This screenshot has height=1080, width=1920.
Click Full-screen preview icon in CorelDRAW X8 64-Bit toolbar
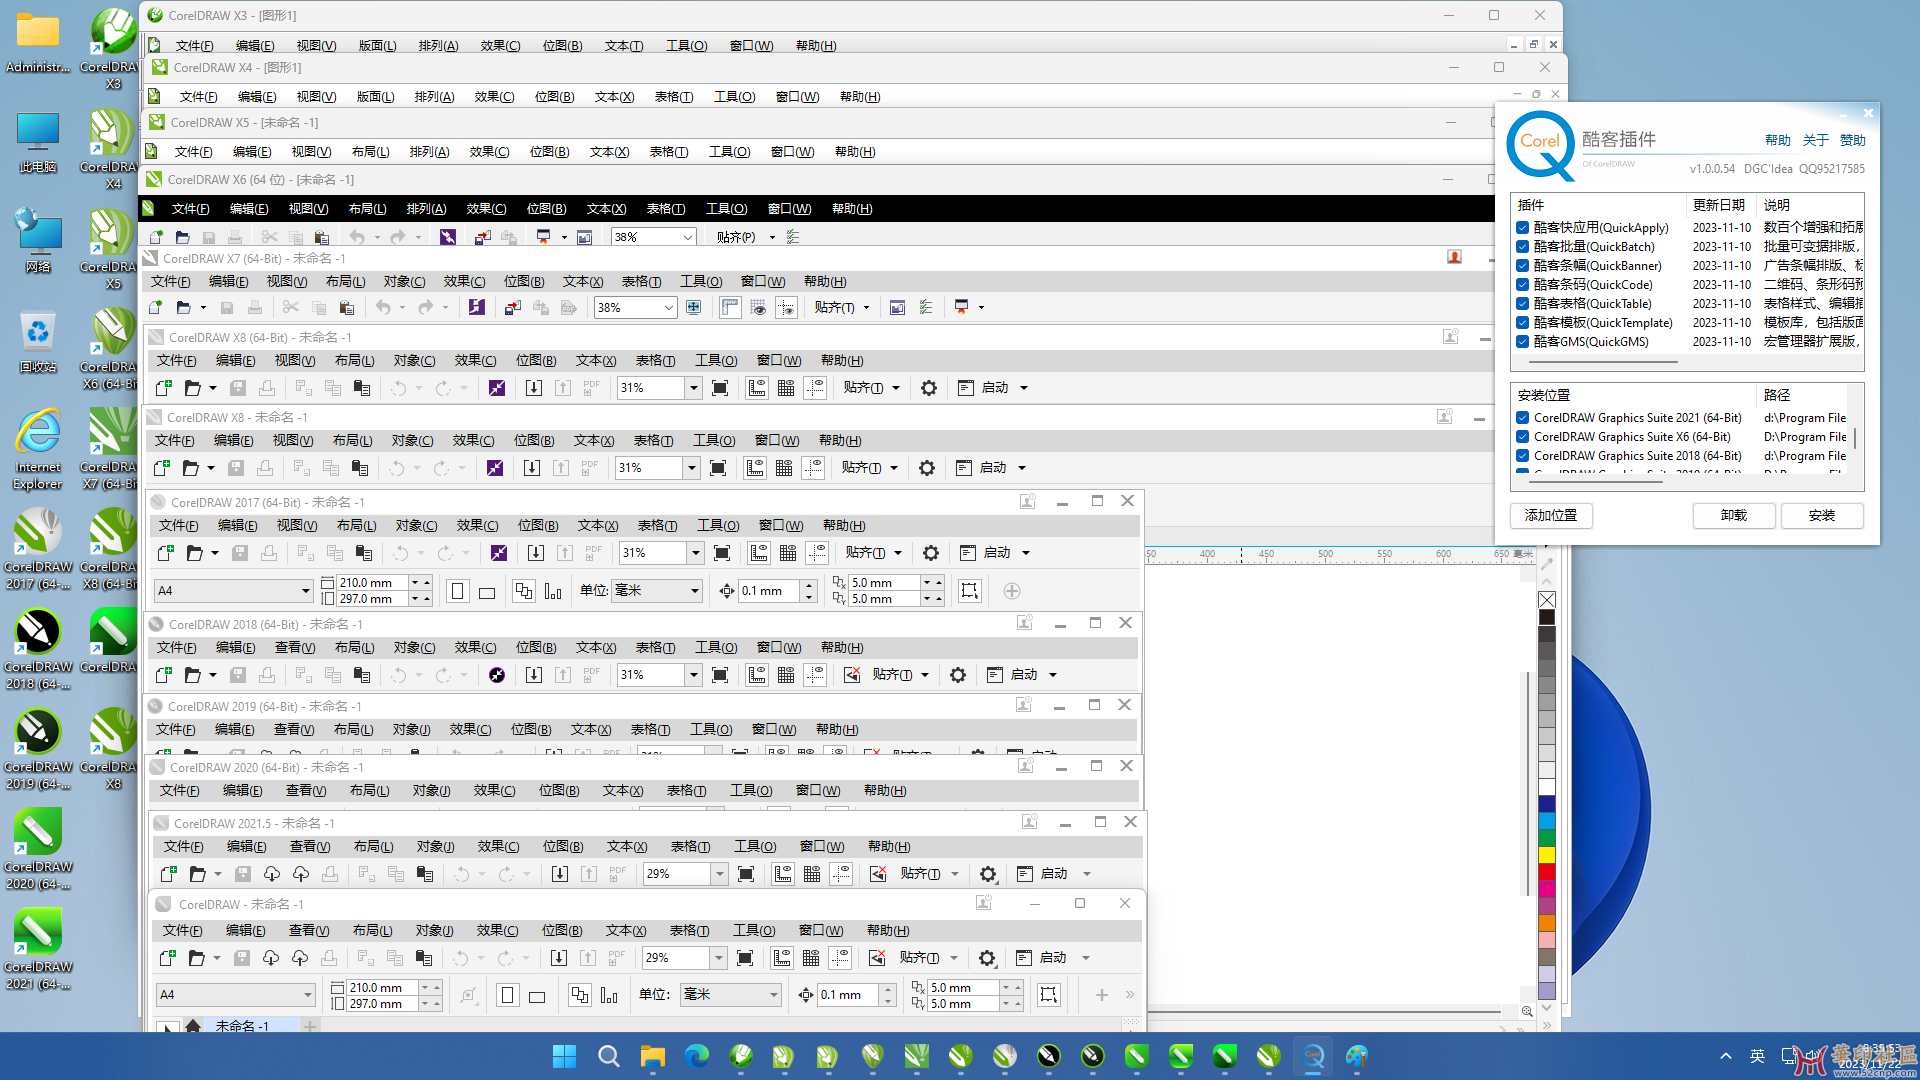720,388
